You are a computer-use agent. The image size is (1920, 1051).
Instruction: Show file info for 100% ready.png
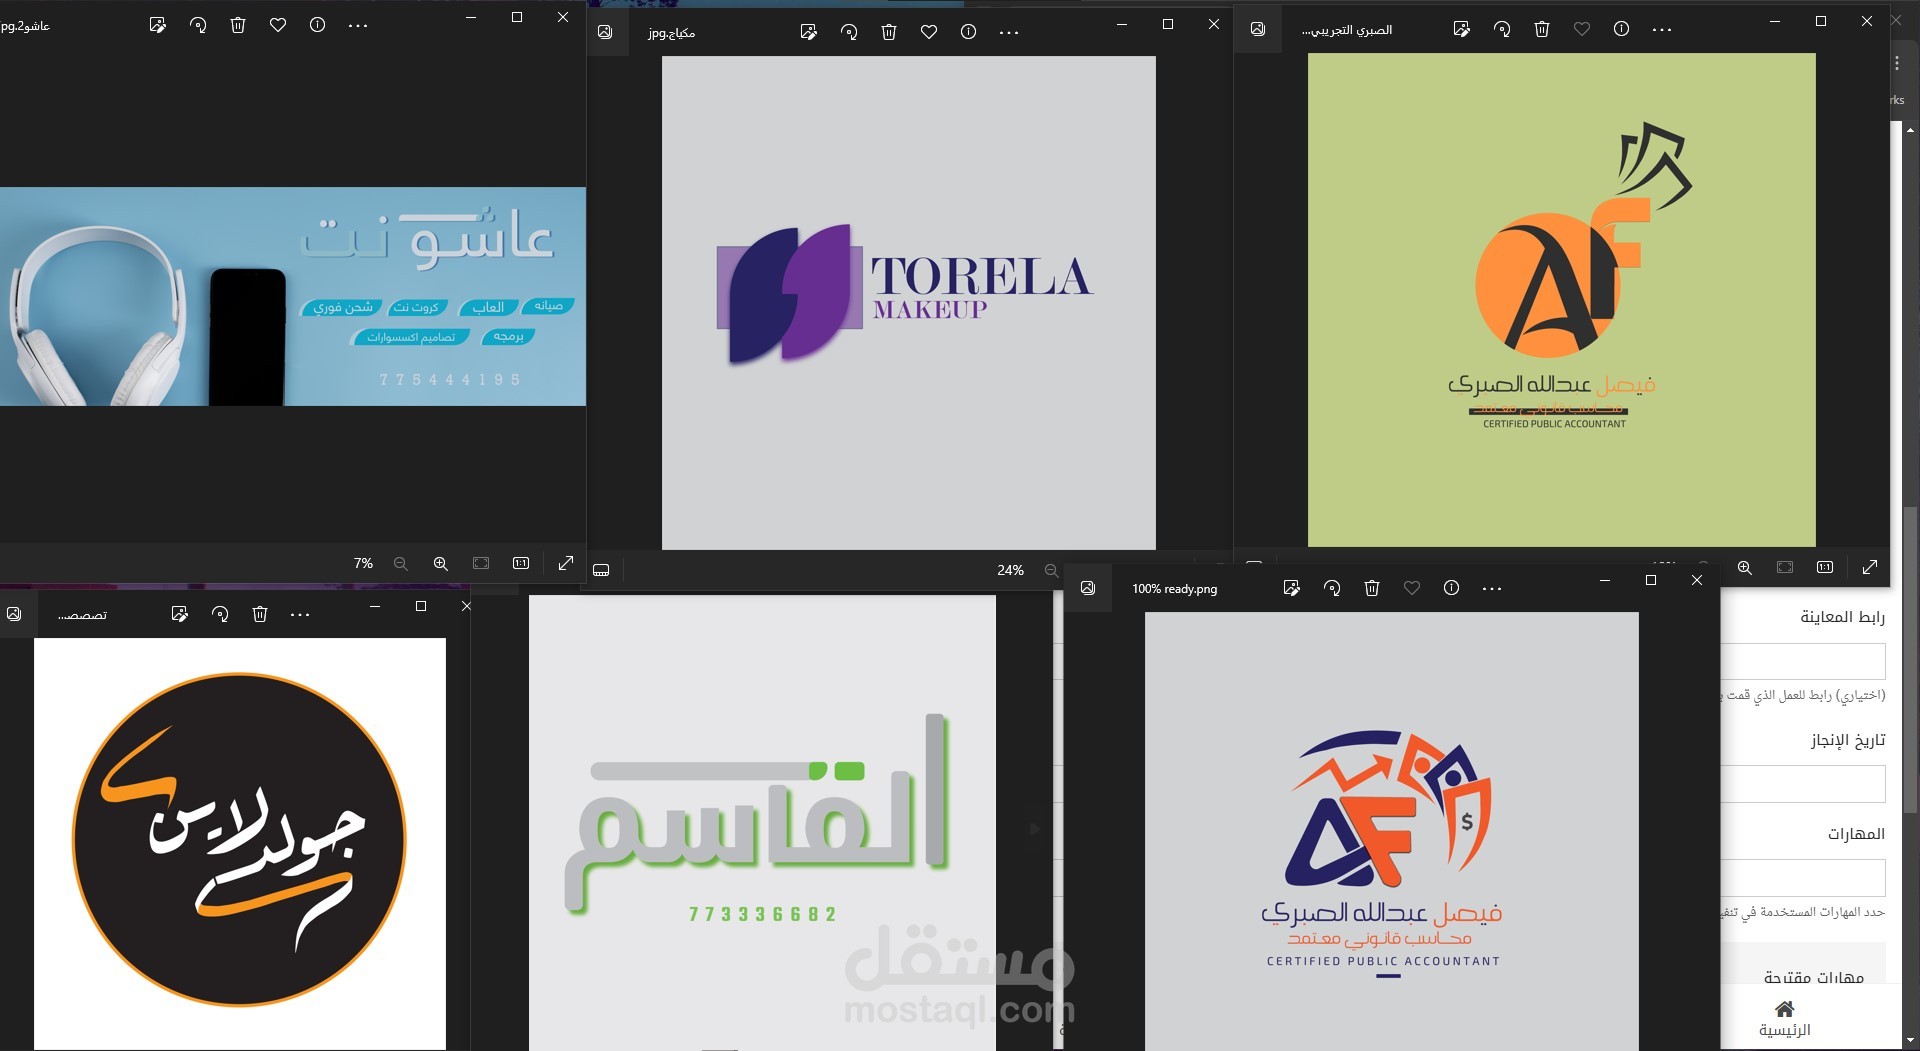[x=1451, y=588]
